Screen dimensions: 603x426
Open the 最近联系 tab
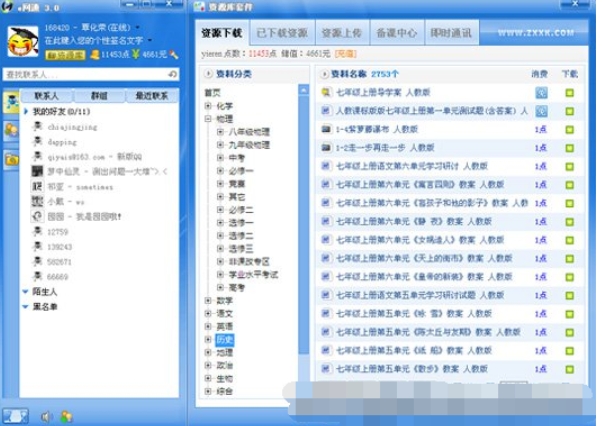coord(152,96)
